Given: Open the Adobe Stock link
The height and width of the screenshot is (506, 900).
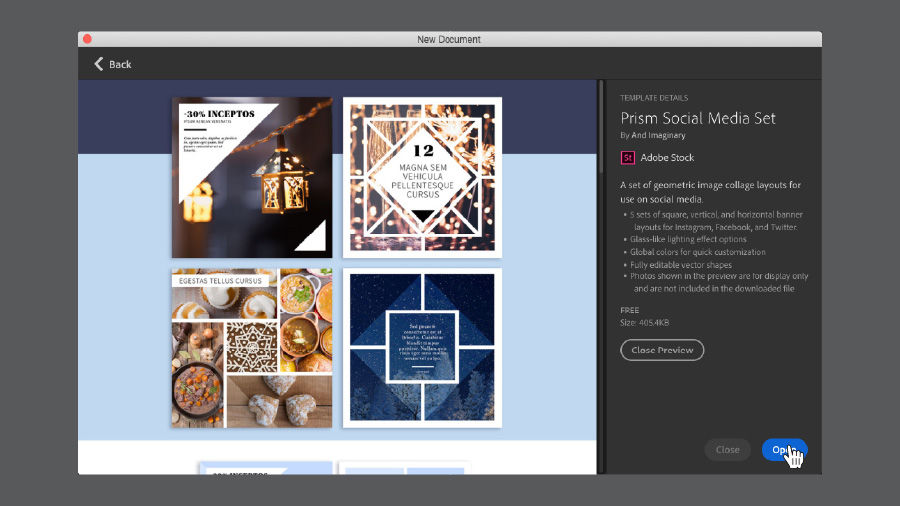Looking at the screenshot, I should point(667,157).
